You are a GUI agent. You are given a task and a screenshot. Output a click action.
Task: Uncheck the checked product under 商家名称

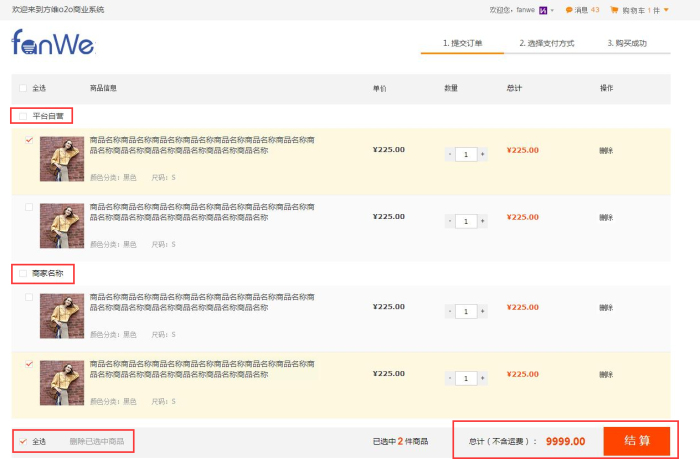[29, 364]
